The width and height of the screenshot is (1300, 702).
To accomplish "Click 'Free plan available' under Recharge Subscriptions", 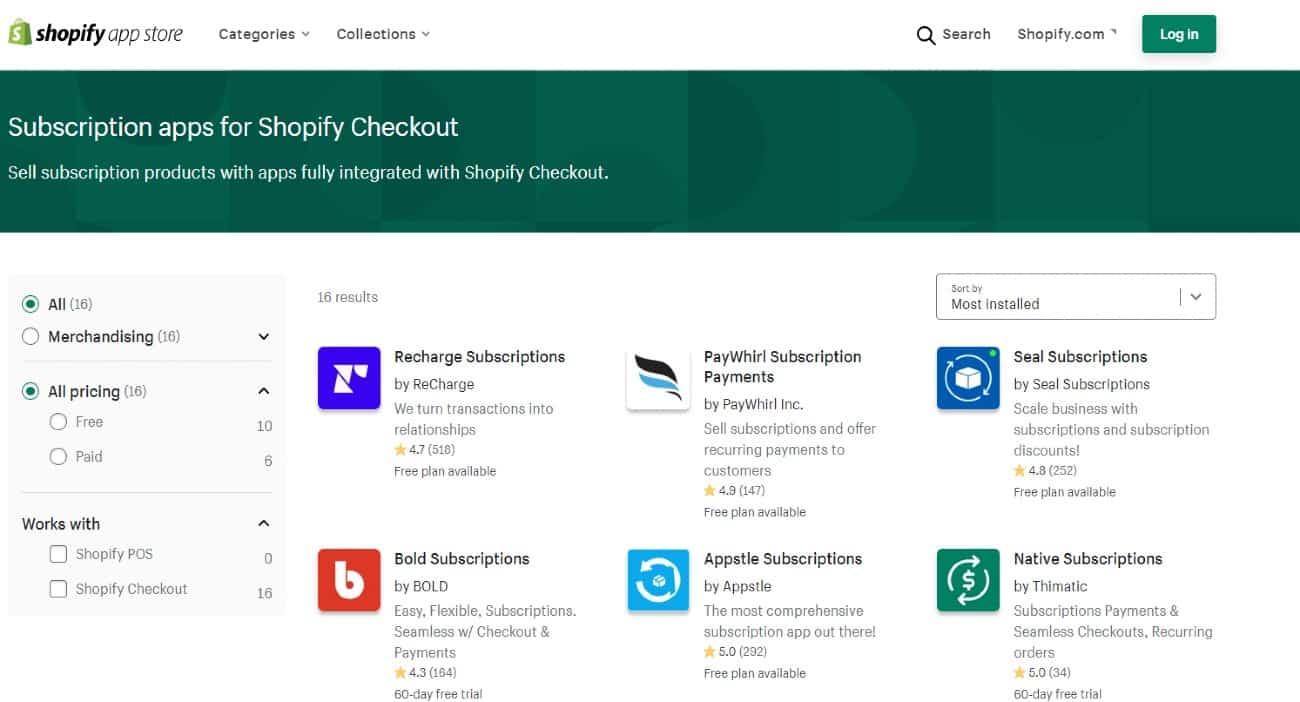I will click(445, 471).
